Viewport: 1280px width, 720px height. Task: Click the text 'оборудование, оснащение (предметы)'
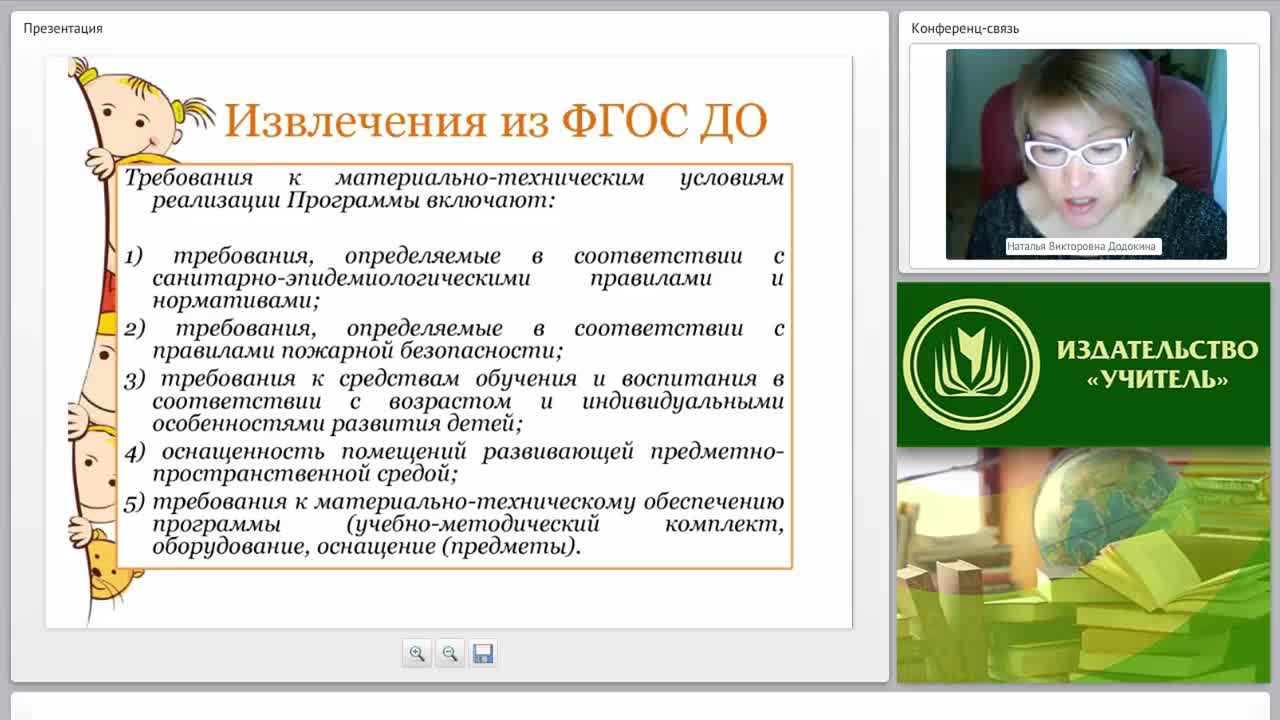coord(366,547)
